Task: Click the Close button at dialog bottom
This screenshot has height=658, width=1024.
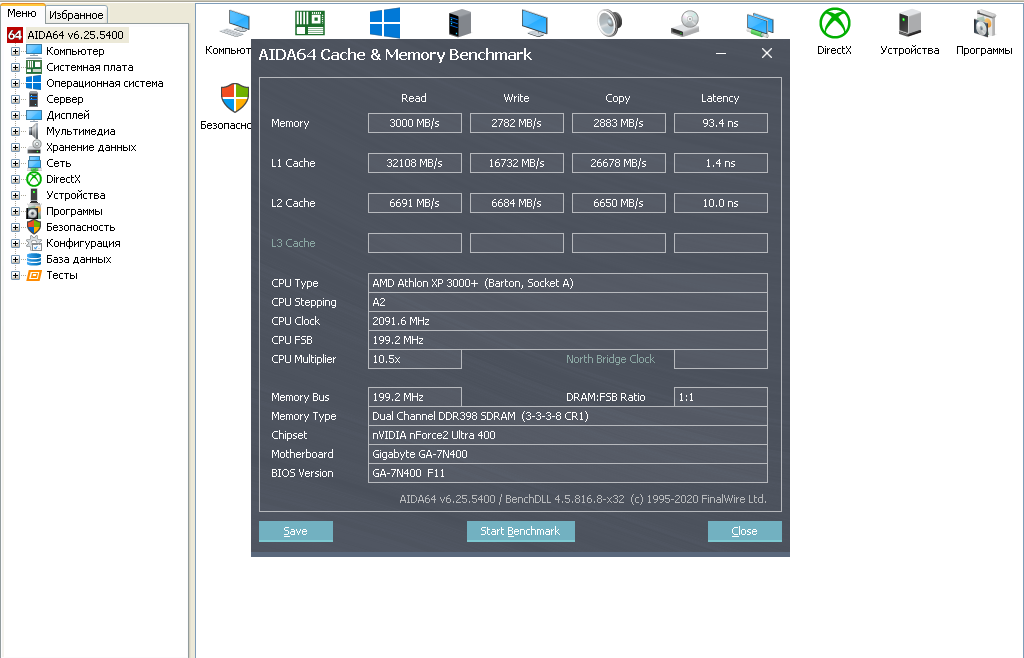Action: point(744,531)
